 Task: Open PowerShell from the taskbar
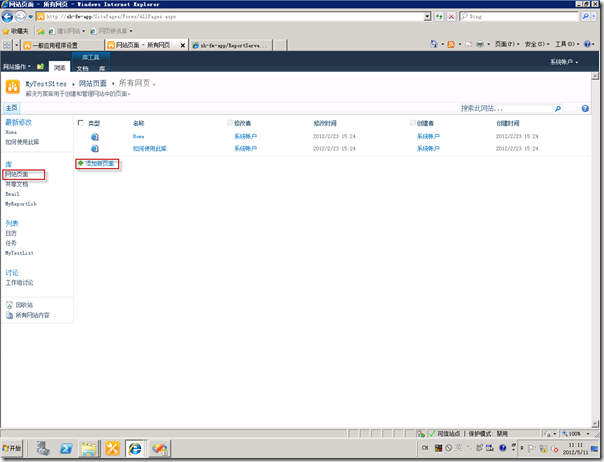click(x=66, y=449)
